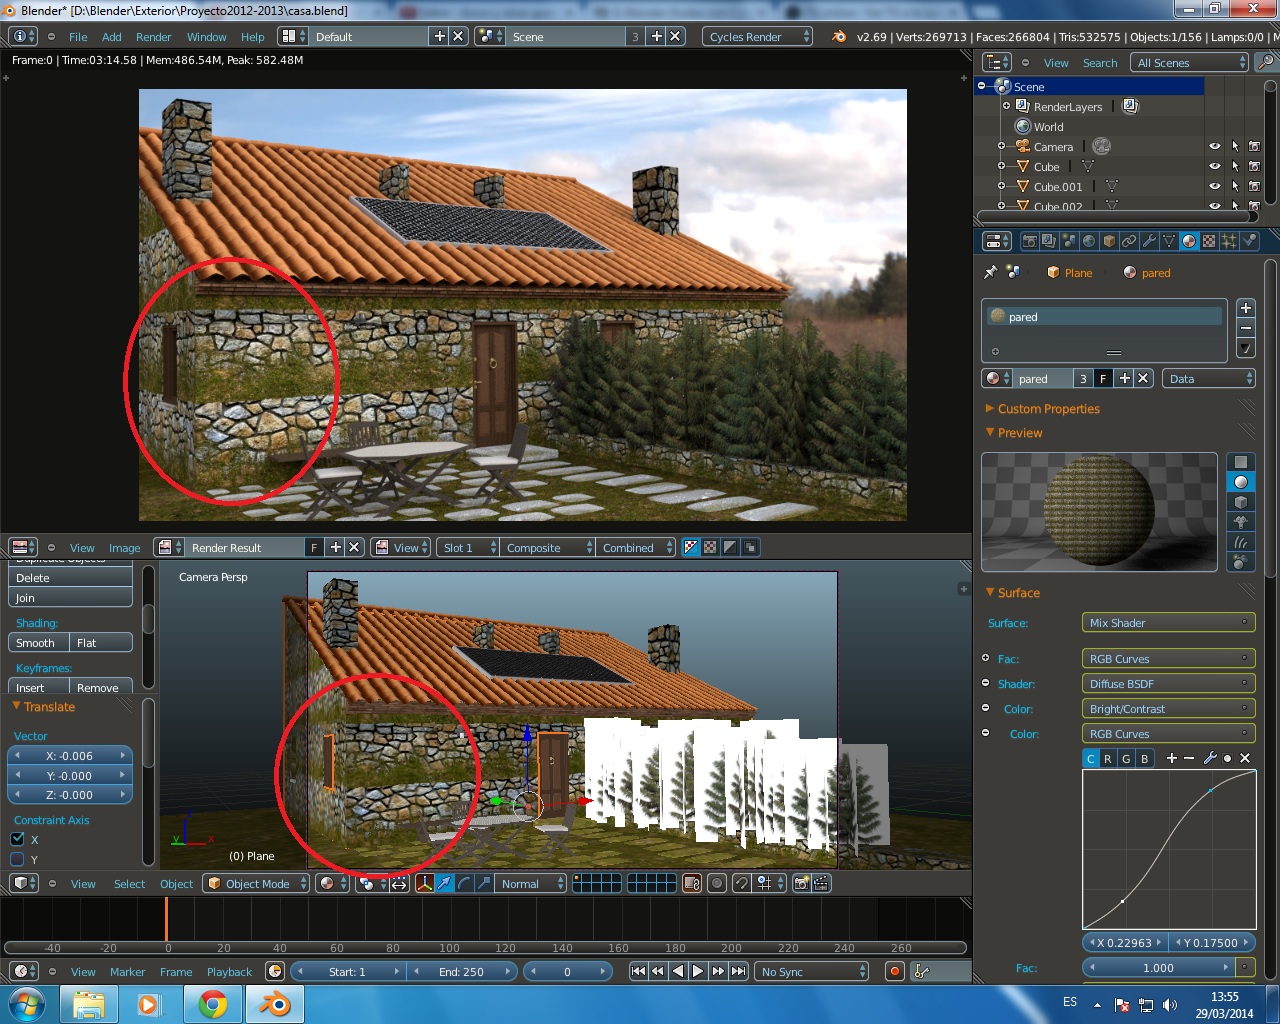Viewport: 1280px width, 1024px height.
Task: Toggle the F fake user button for pared
Action: click(x=1103, y=378)
